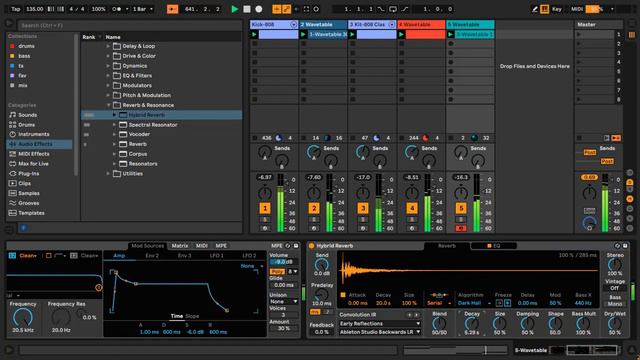Expand the Utilities folder
Screen dimensions: 640x360
coord(108,173)
